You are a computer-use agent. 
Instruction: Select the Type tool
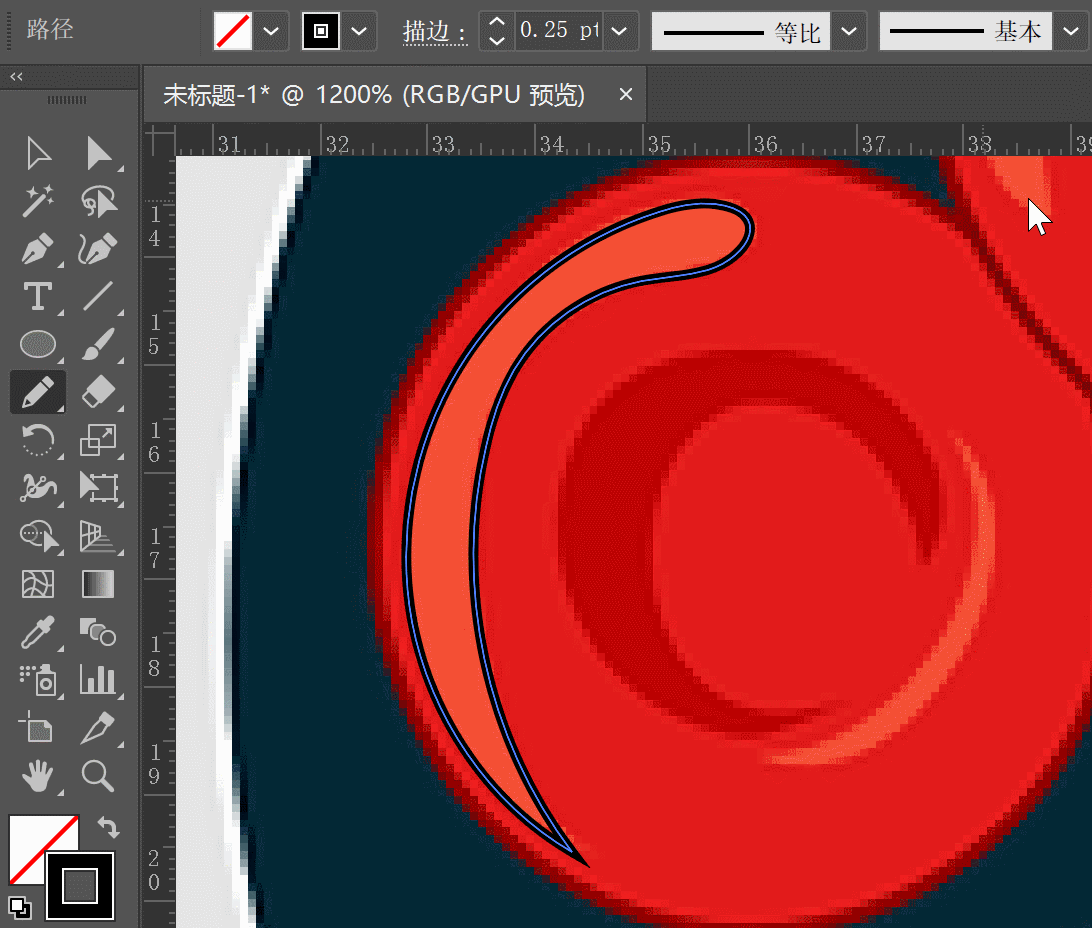coord(38,297)
